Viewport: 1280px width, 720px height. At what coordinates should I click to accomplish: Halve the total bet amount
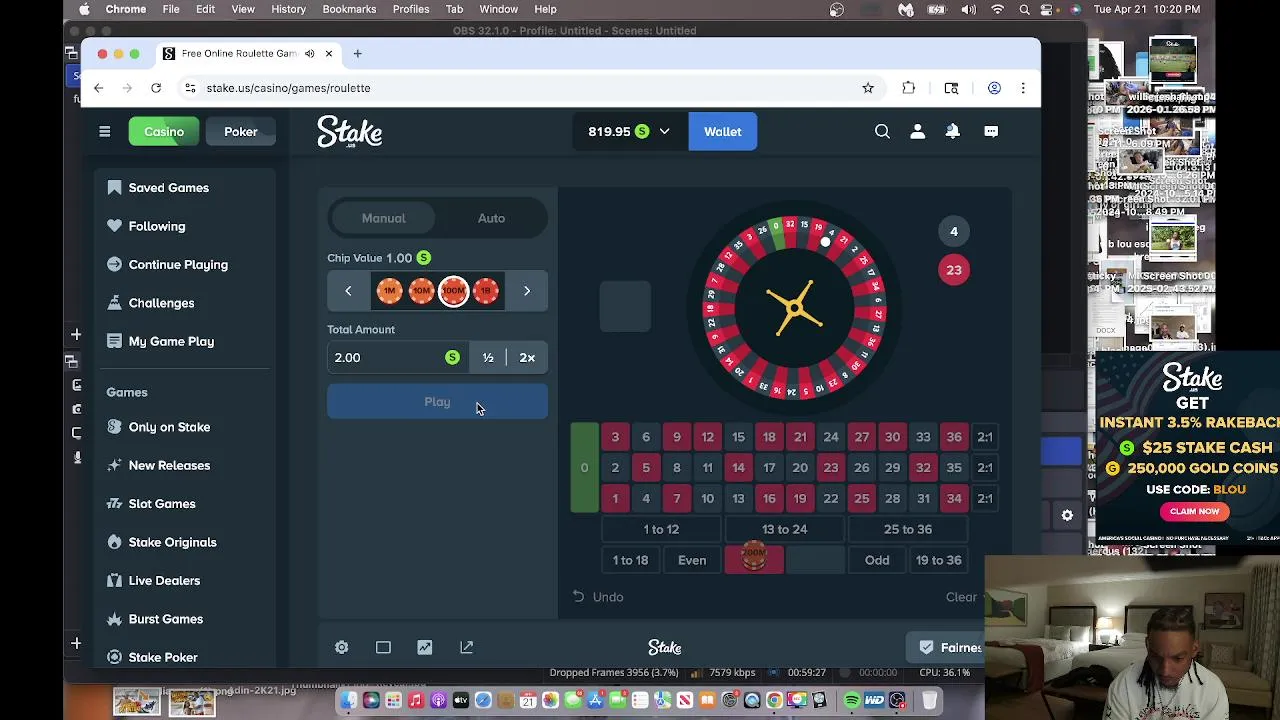click(488, 358)
